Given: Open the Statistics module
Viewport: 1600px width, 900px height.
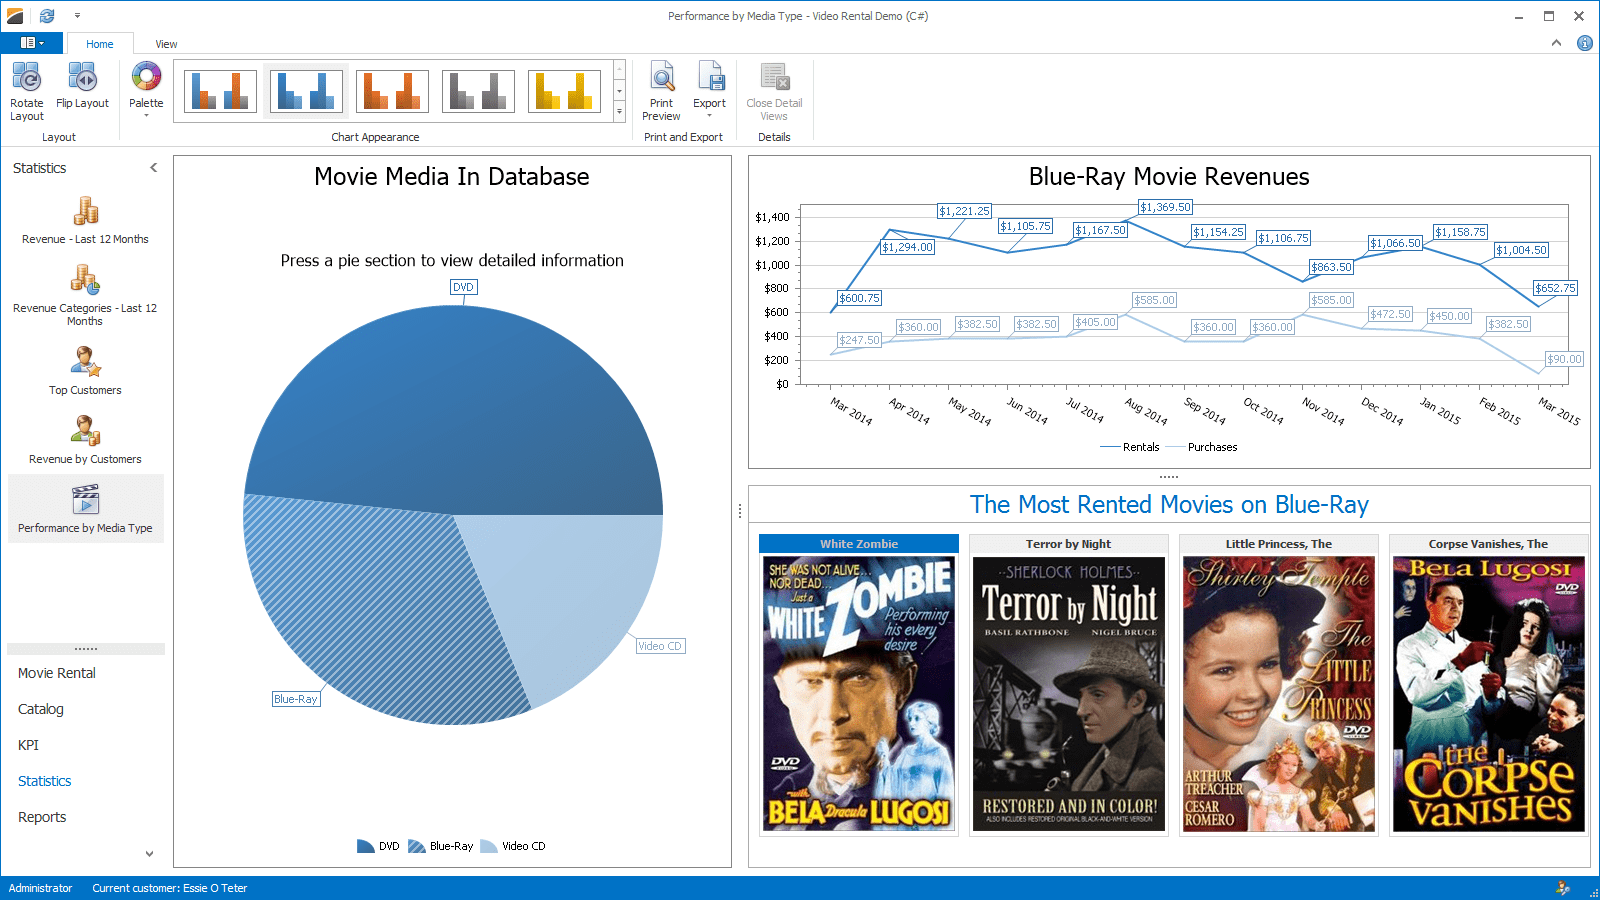Looking at the screenshot, I should click(x=45, y=781).
